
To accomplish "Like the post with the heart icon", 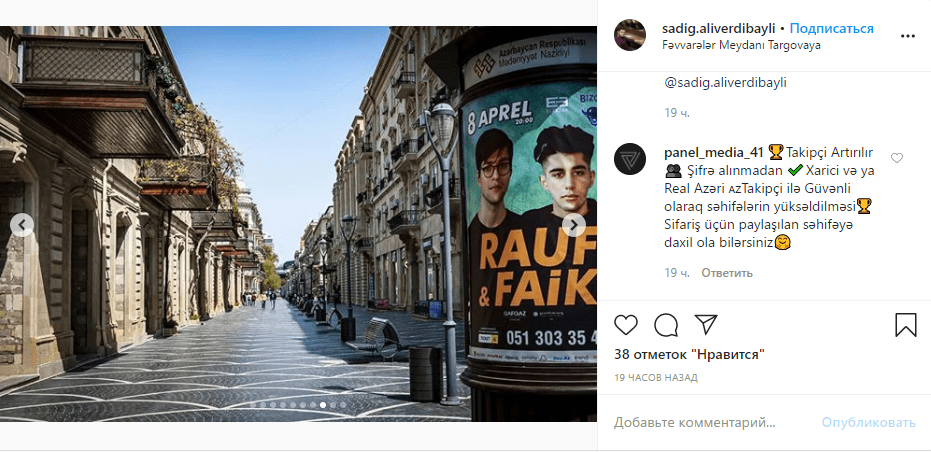I will (626, 324).
